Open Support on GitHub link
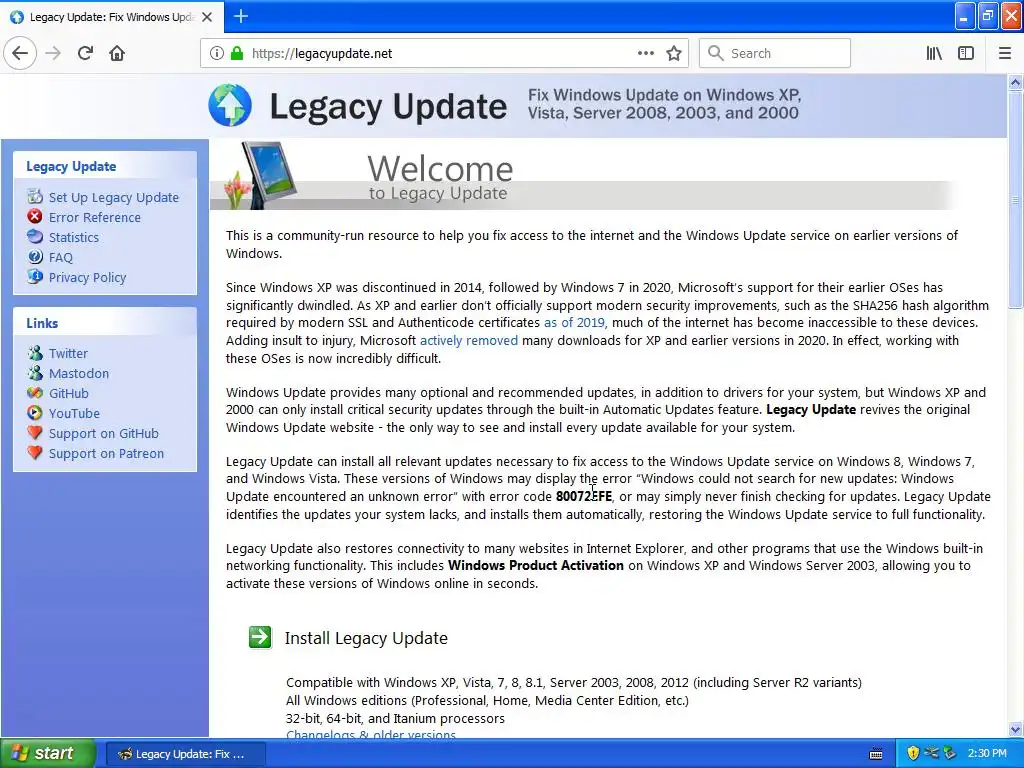The width and height of the screenshot is (1024, 768). (104, 434)
